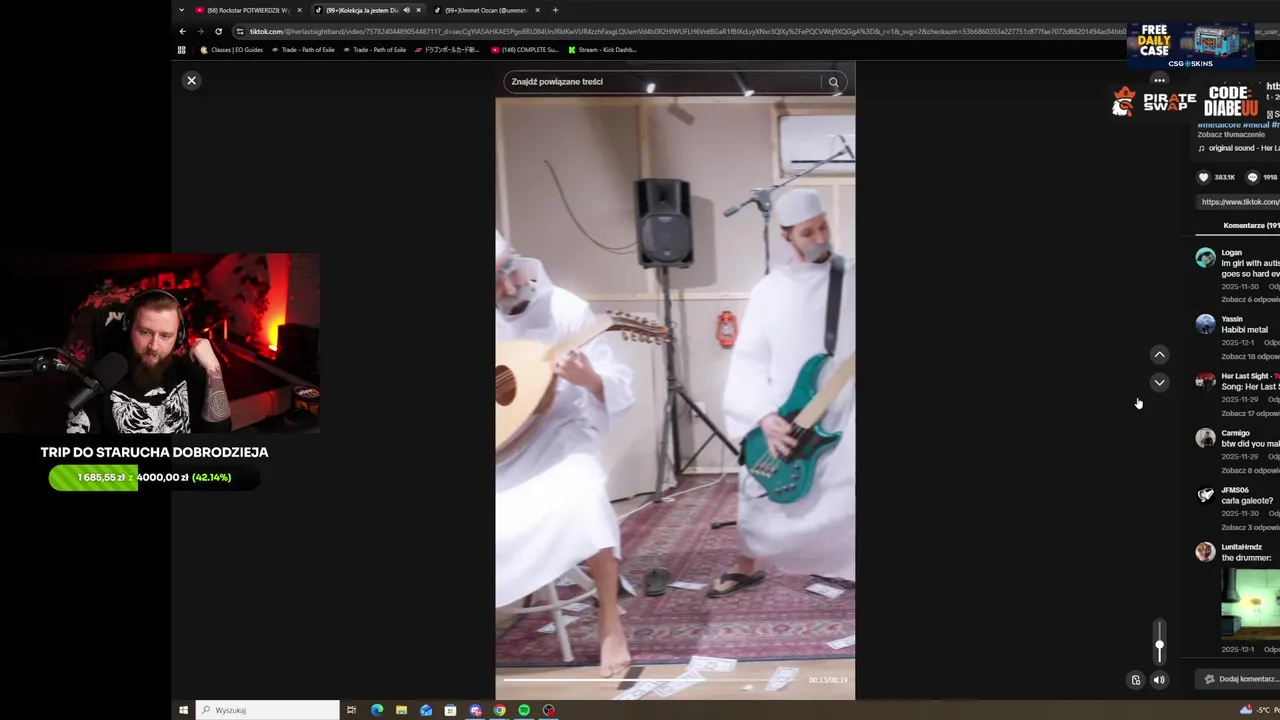Screen dimensions: 1280x720
Task: Open File Explorer from taskbar
Action: [x=401, y=710]
